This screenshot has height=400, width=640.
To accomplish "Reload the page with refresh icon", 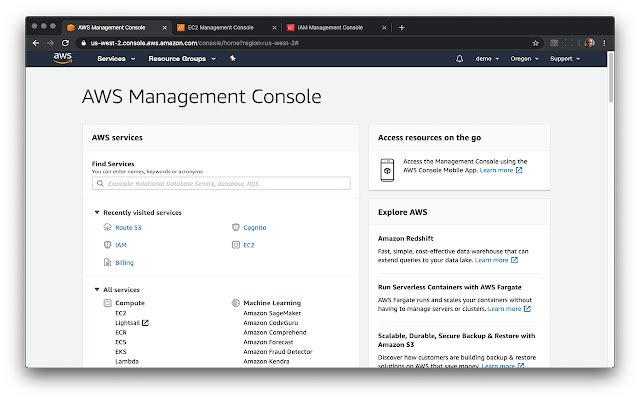I will 65,43.
